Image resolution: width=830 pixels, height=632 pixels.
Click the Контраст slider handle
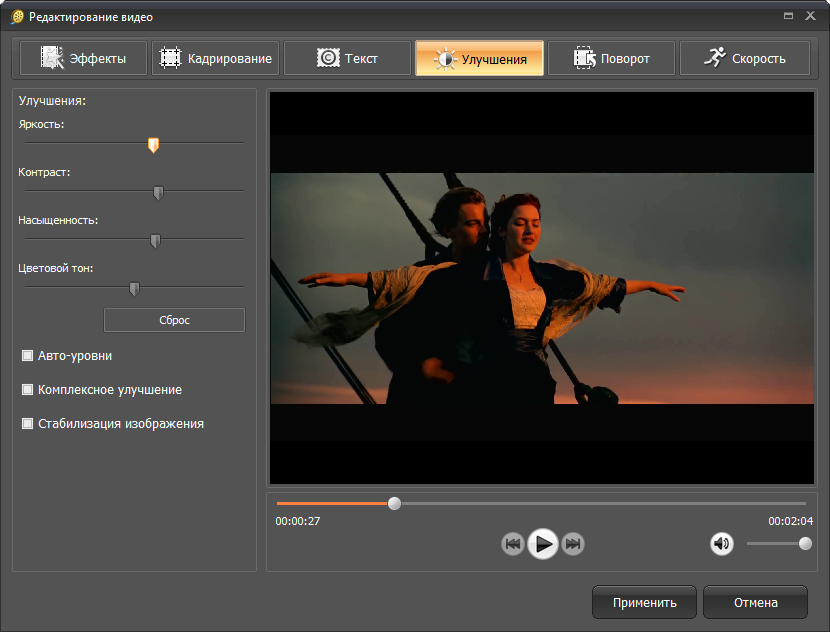pos(158,193)
